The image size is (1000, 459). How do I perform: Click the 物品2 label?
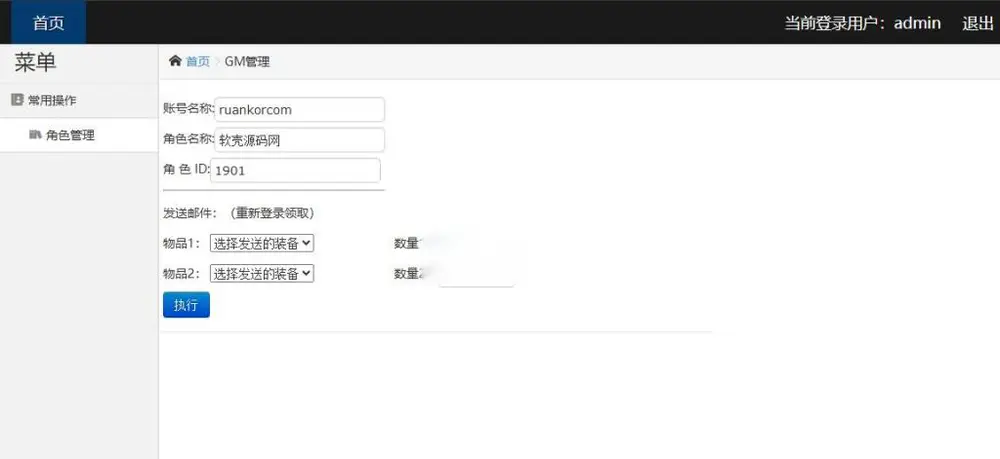click(182, 273)
